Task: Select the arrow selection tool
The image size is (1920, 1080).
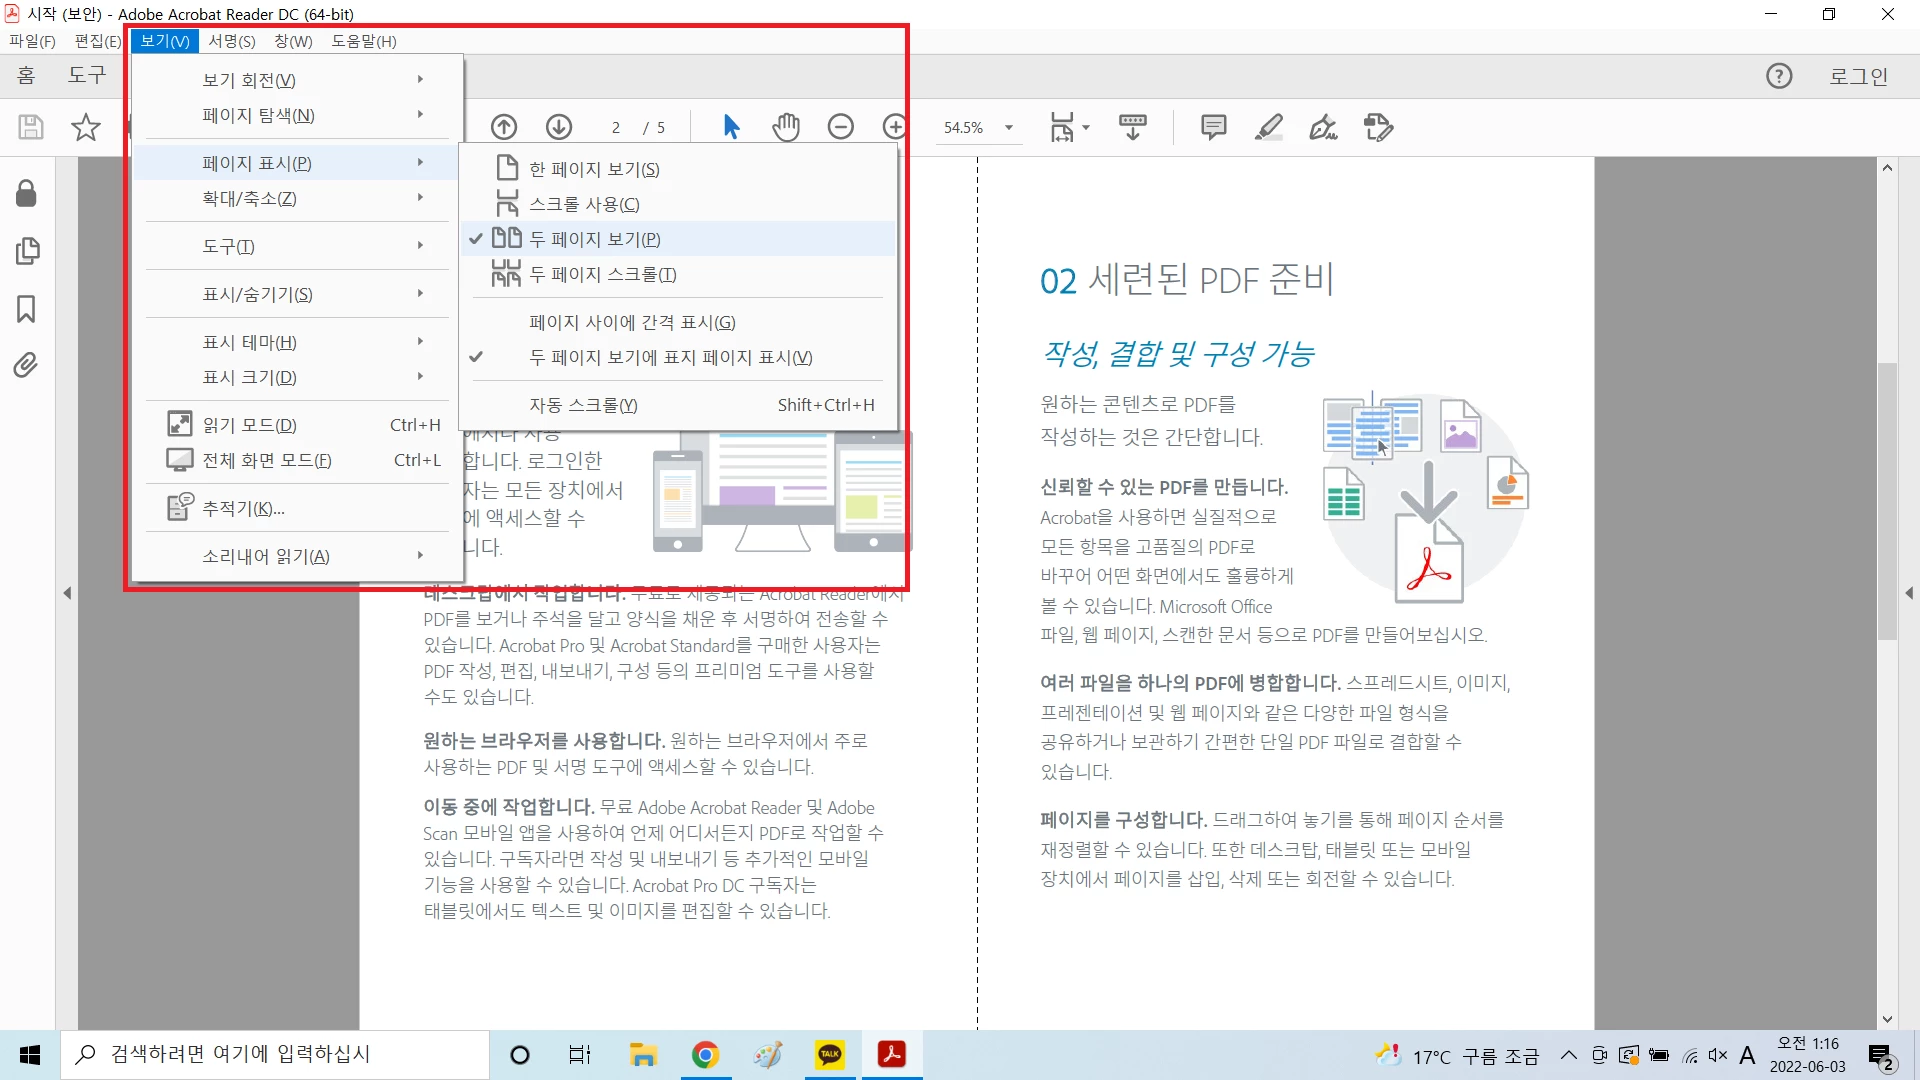Action: 731,127
